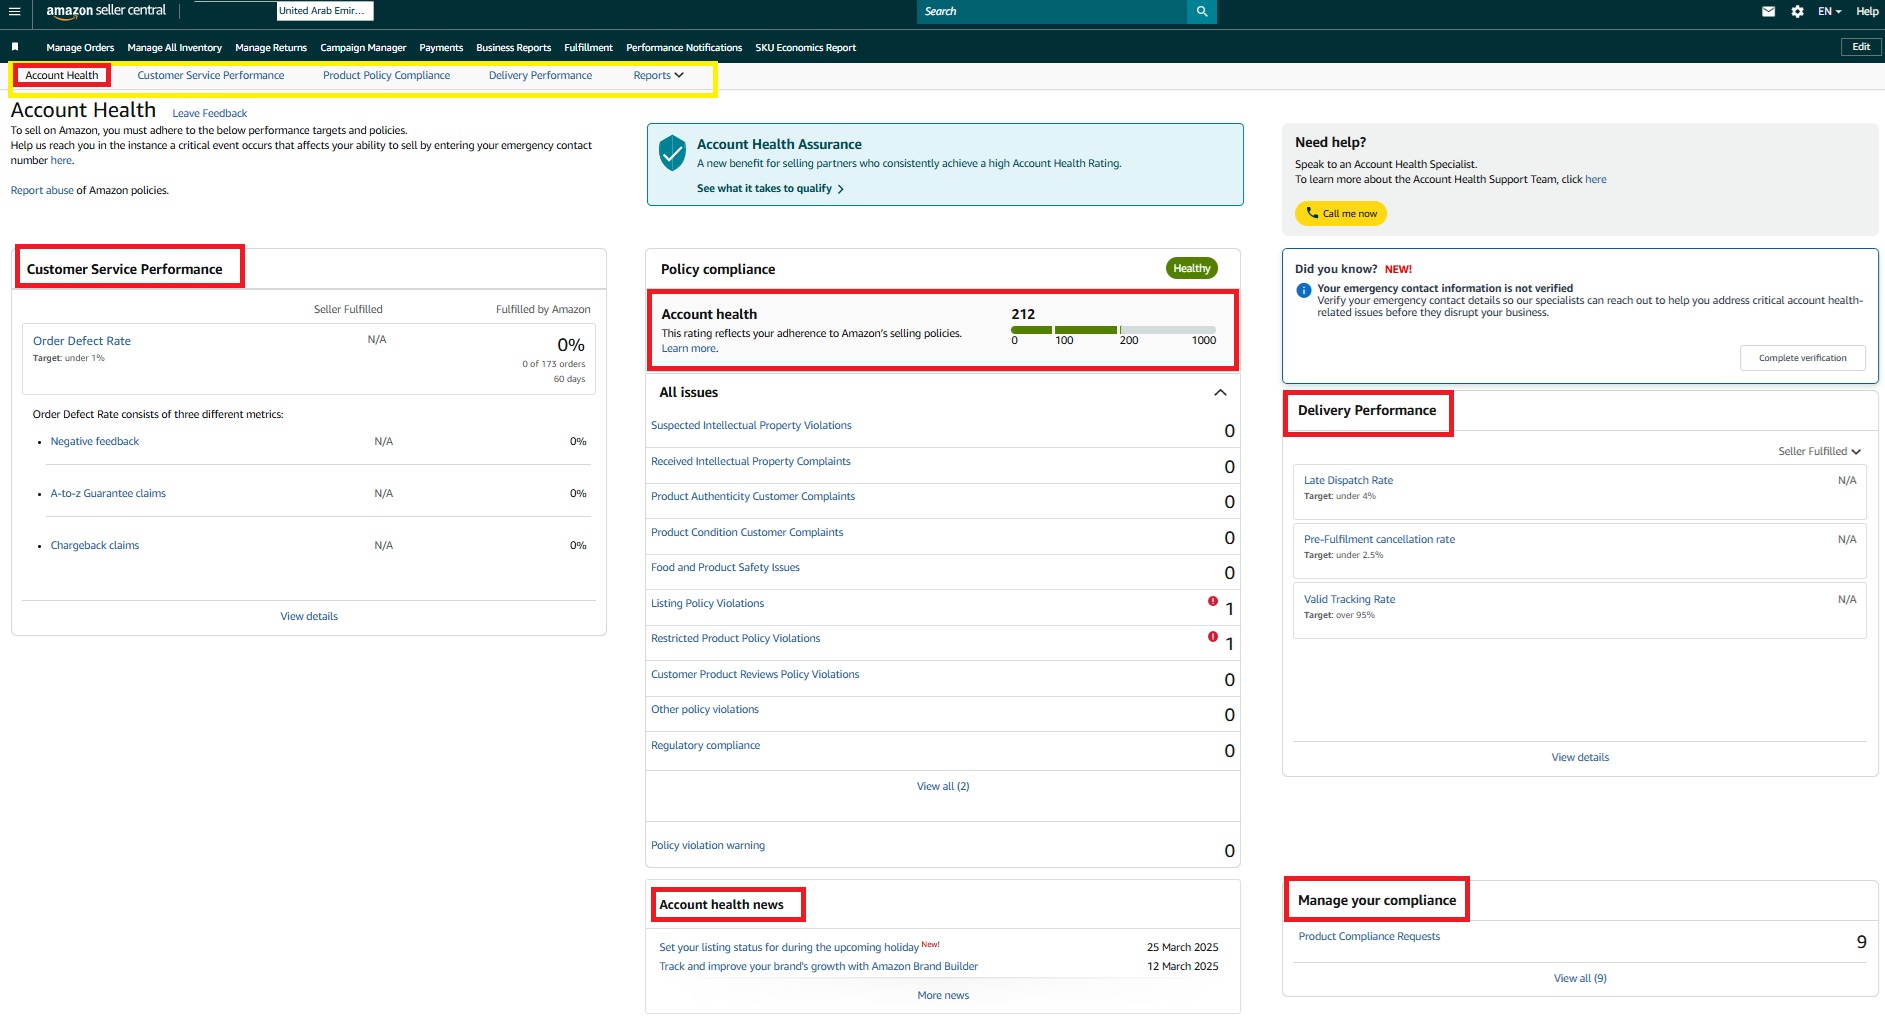Open the Help link
This screenshot has width=1885, height=1034.
[x=1866, y=11]
